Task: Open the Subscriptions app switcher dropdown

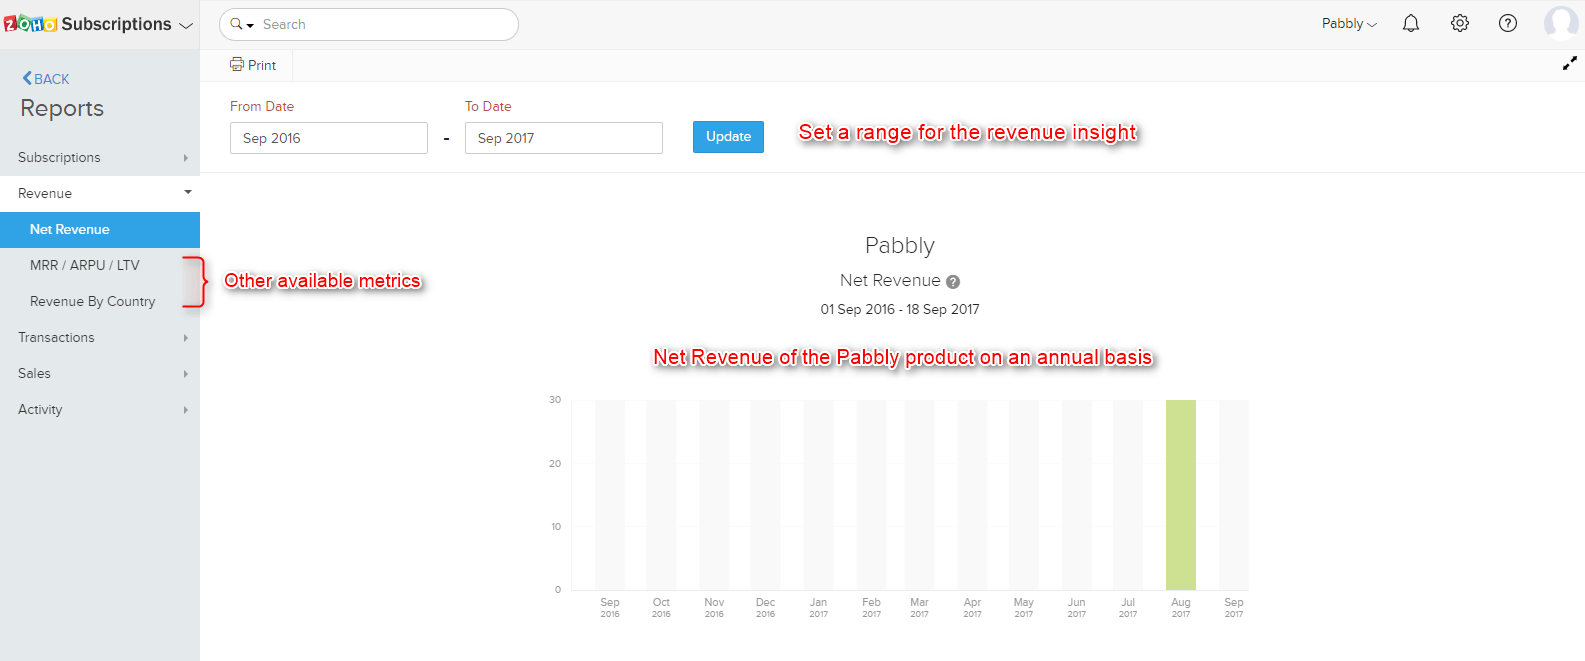Action: 186,25
